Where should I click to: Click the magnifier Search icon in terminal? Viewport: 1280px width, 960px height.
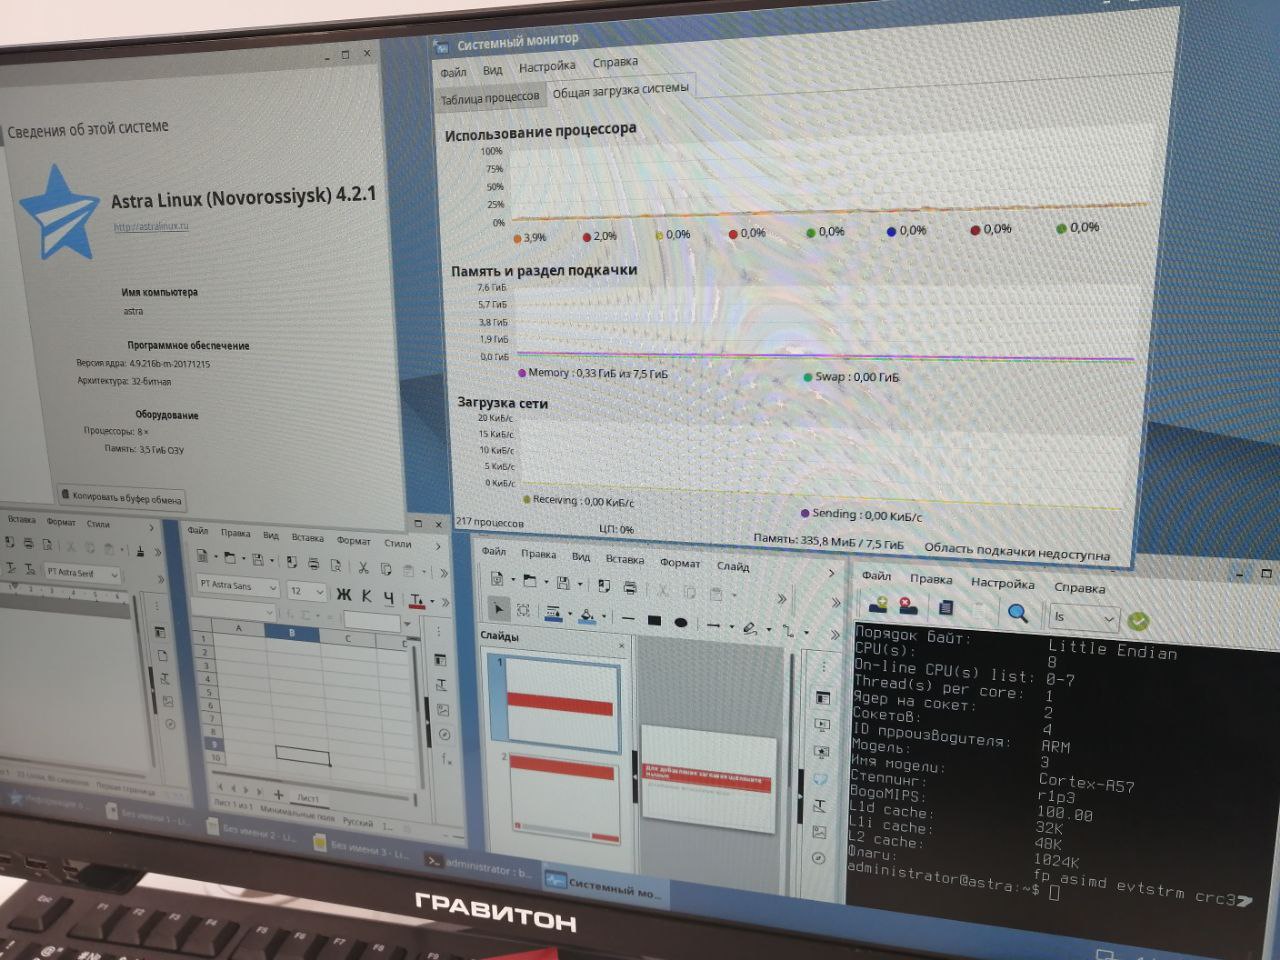(x=1017, y=613)
